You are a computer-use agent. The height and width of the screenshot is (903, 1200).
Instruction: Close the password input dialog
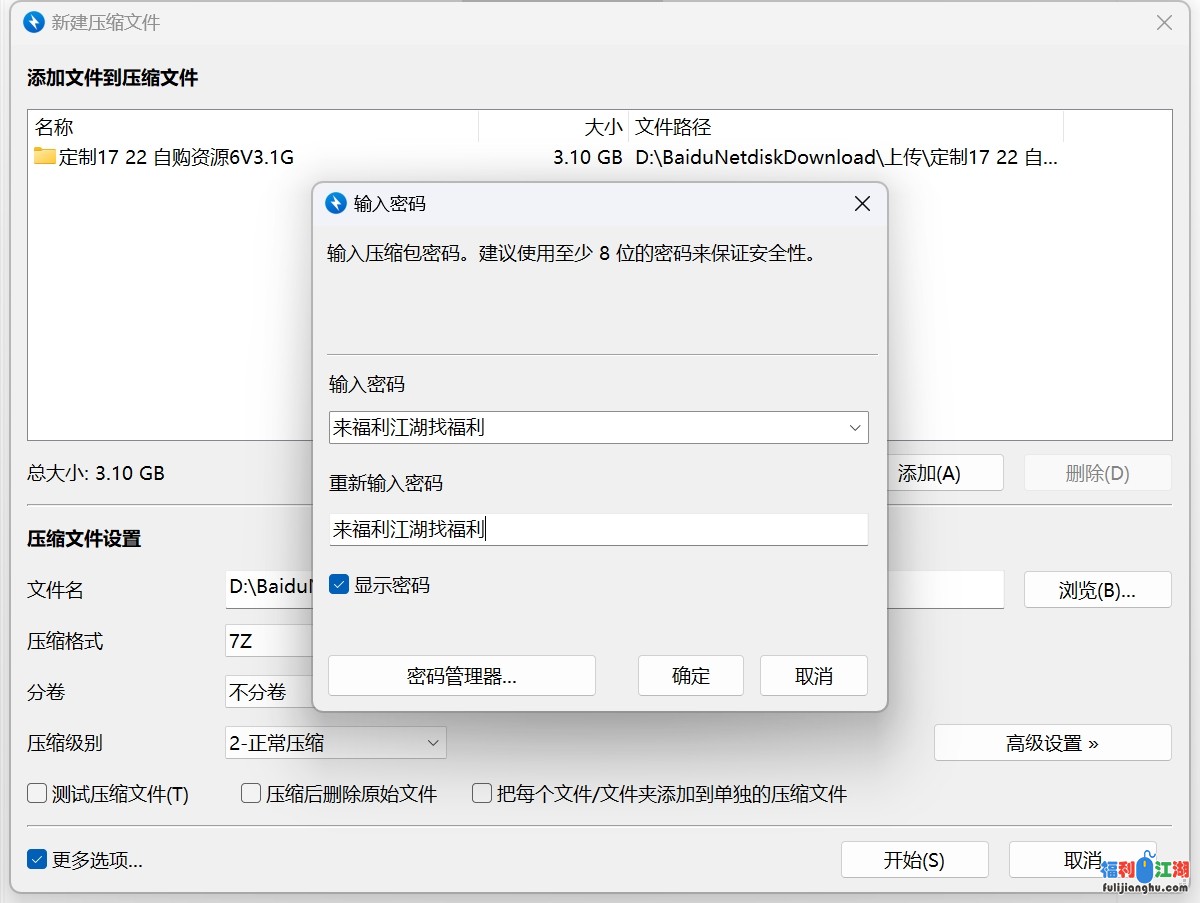point(862,204)
